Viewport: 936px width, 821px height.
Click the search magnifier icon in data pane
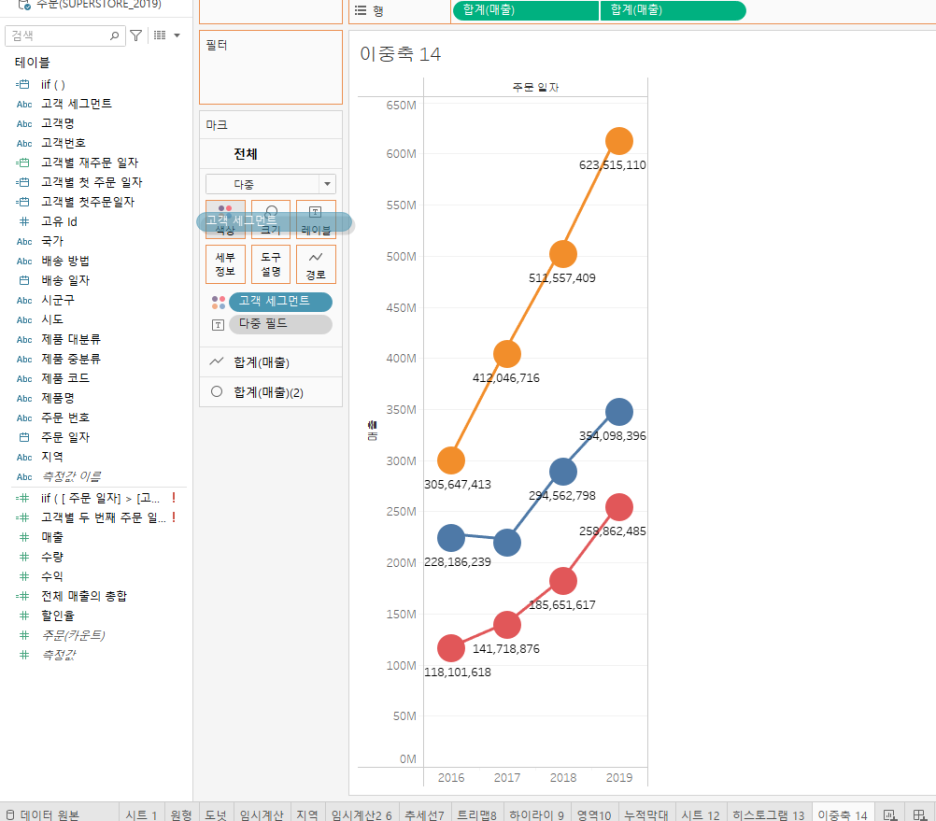click(114, 36)
